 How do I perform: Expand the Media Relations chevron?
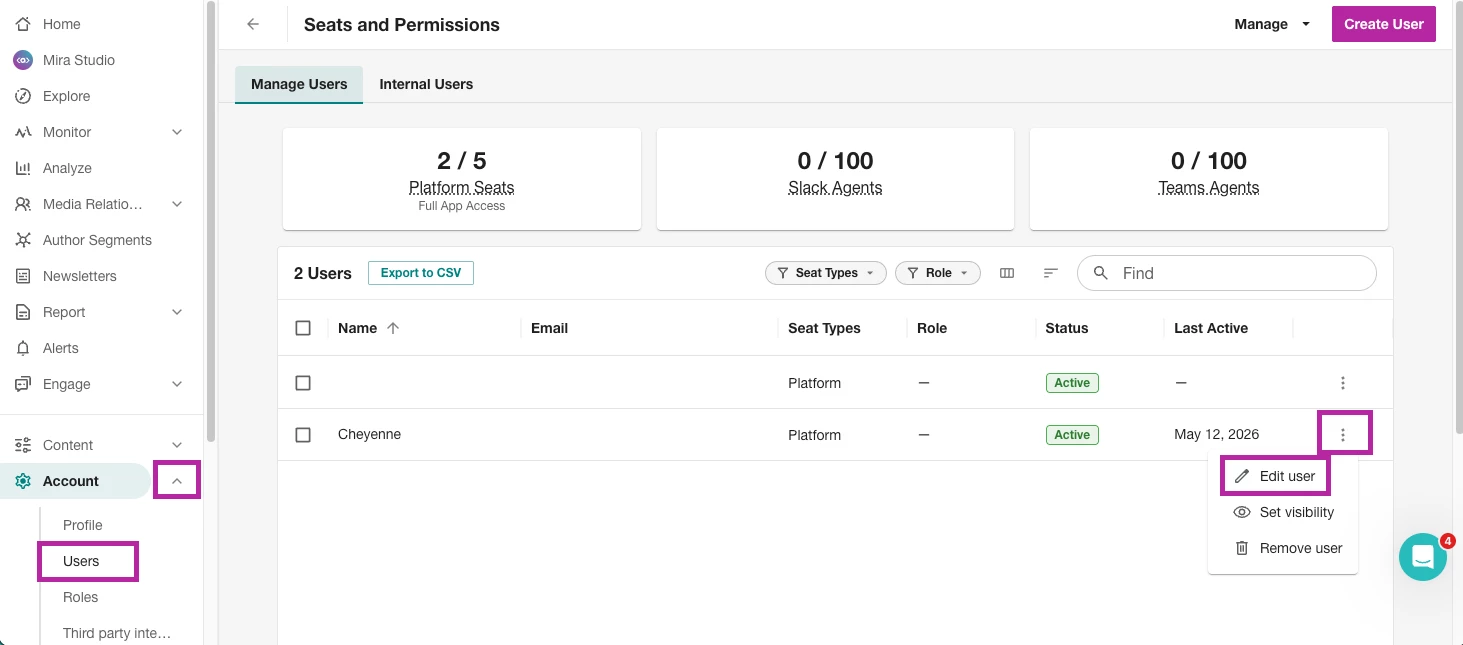point(177,204)
